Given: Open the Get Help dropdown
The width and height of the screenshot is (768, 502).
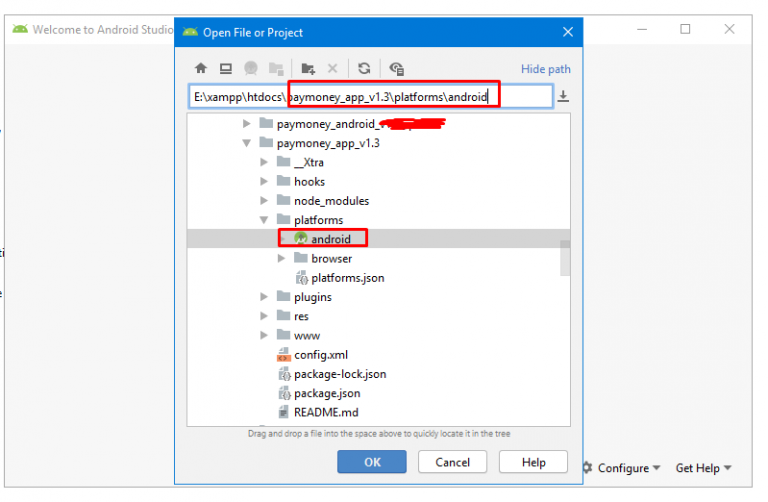Looking at the screenshot, I should (704, 468).
